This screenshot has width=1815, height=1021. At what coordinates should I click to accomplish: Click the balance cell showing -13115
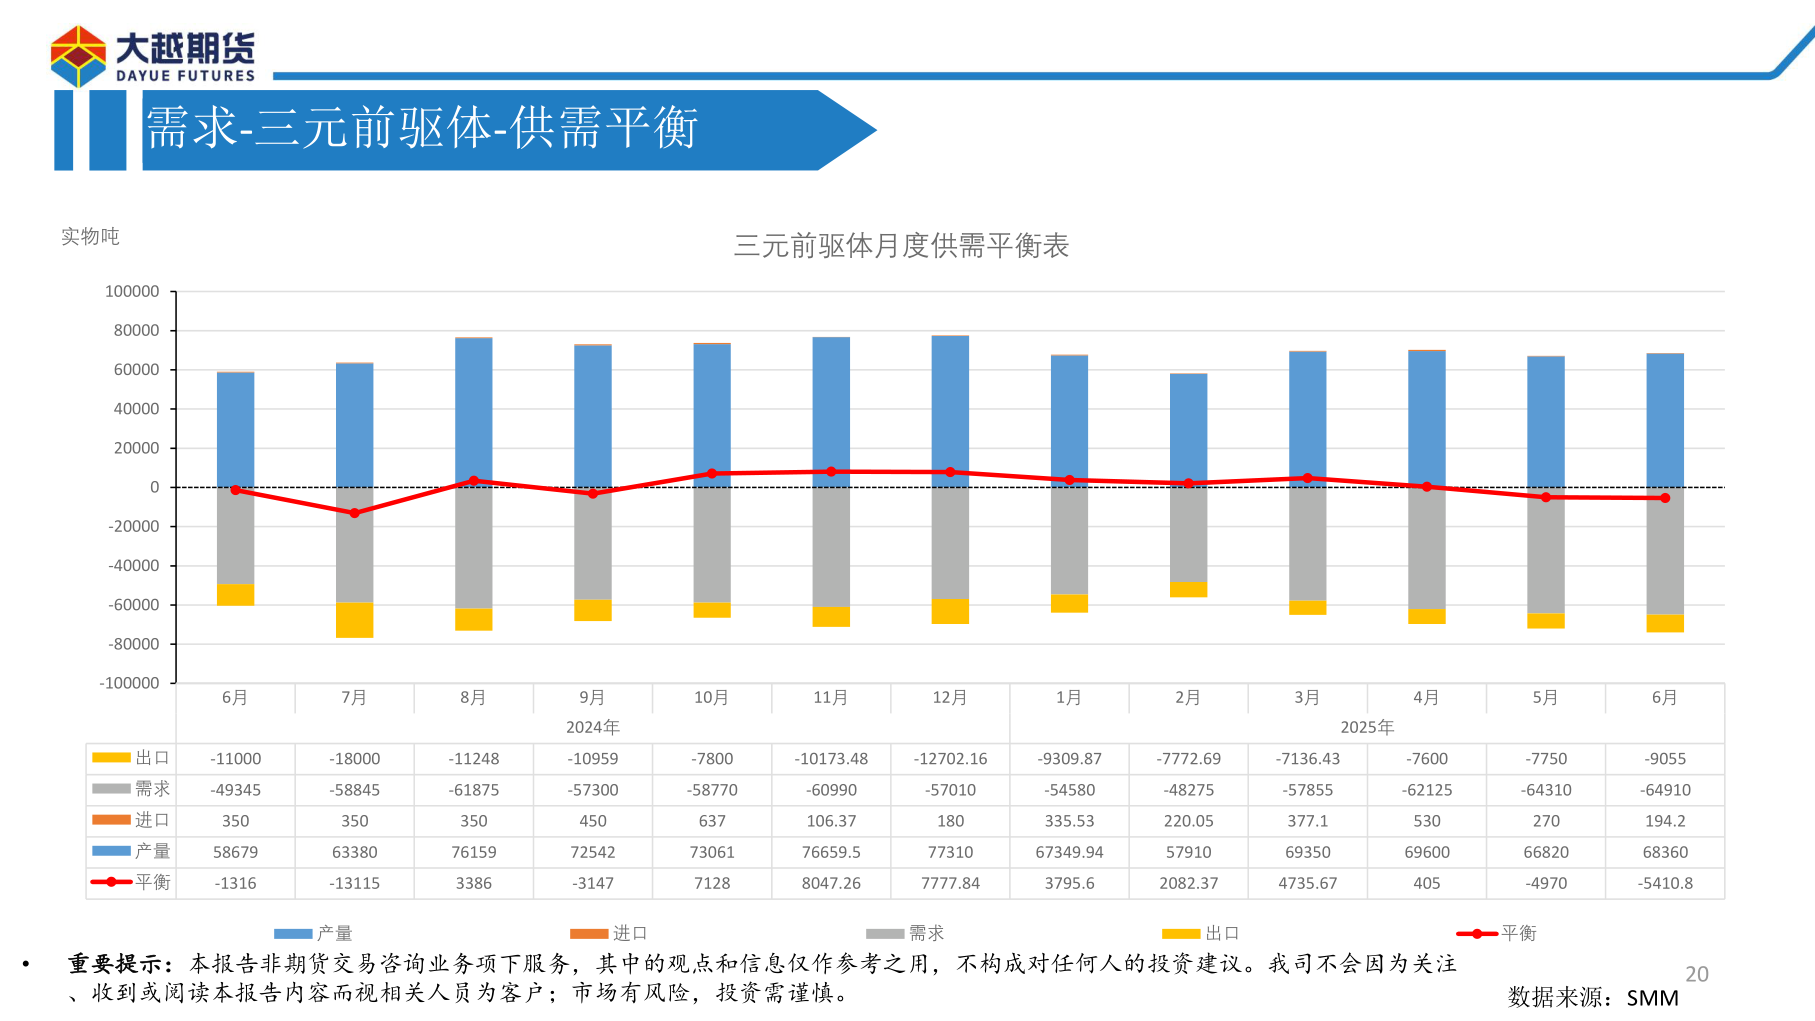point(354,883)
